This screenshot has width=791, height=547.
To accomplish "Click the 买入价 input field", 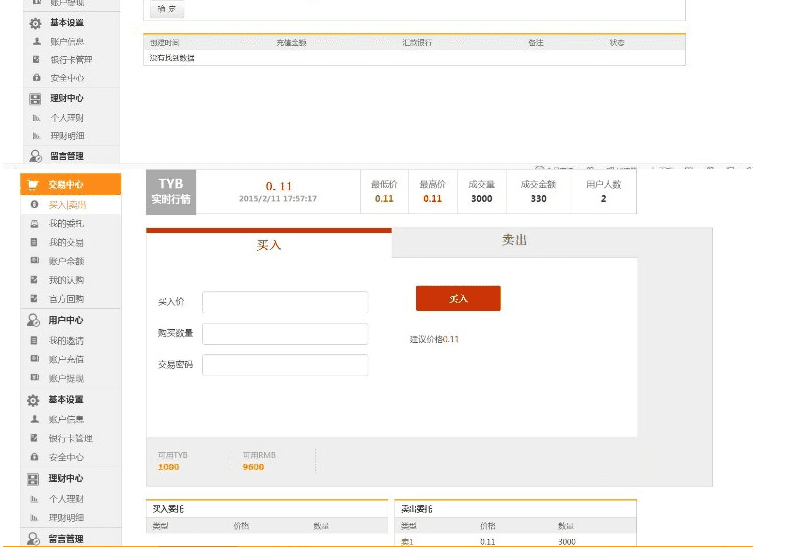I will (x=285, y=302).
